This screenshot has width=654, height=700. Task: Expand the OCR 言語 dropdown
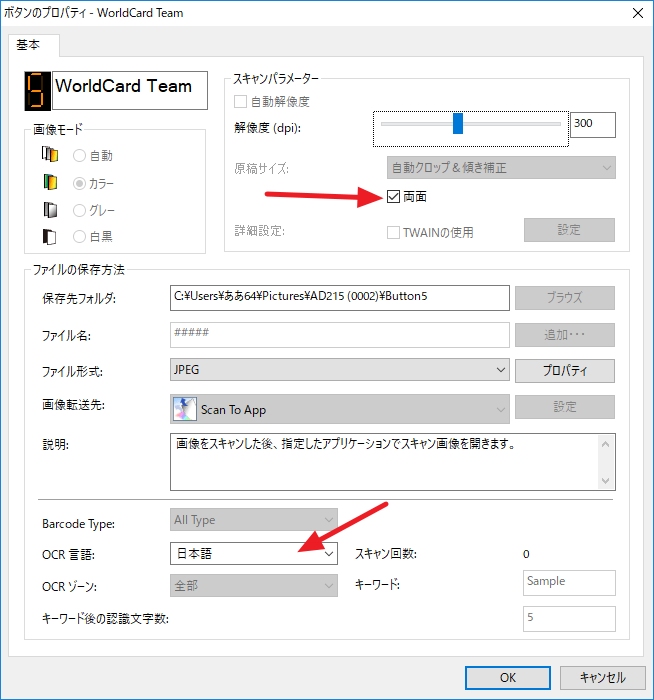click(254, 553)
